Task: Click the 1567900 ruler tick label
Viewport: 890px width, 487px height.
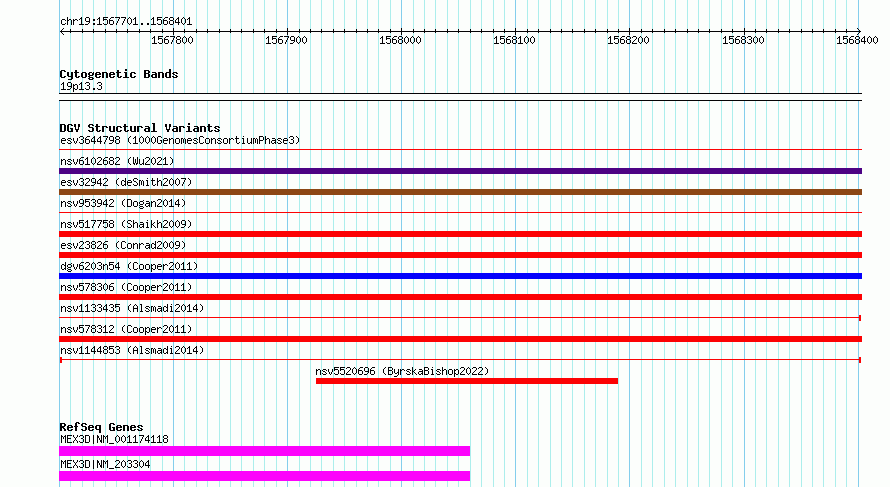Action: tap(286, 40)
